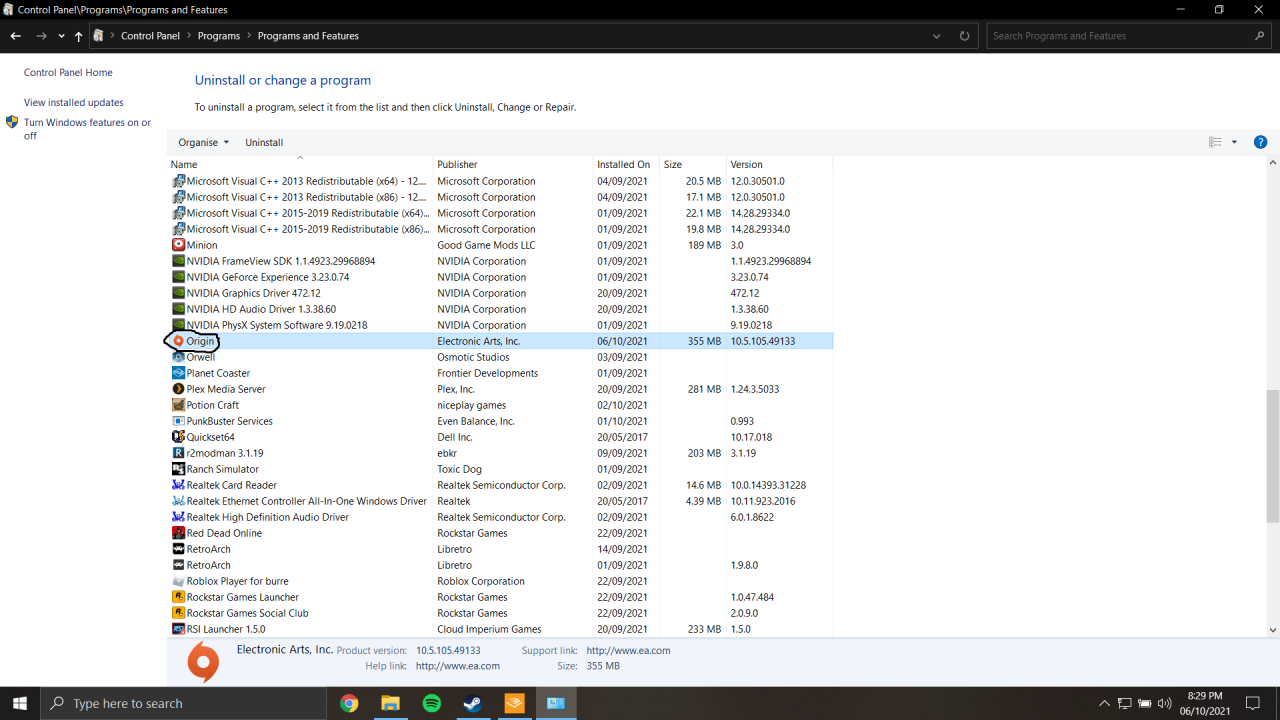Expand the chevron after Control Panel breadcrumb
Viewport: 1280px width, 720px height.
[x=189, y=36]
